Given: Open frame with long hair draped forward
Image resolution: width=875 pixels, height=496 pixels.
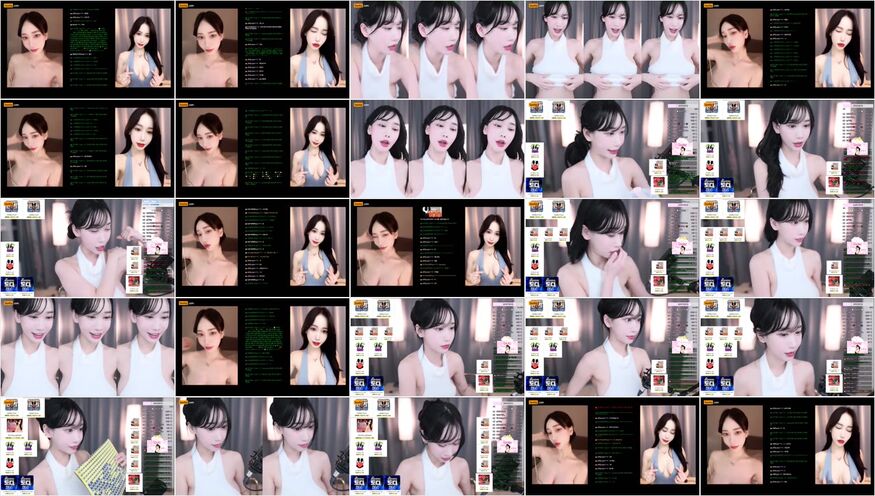Looking at the screenshot, I should [787, 148].
